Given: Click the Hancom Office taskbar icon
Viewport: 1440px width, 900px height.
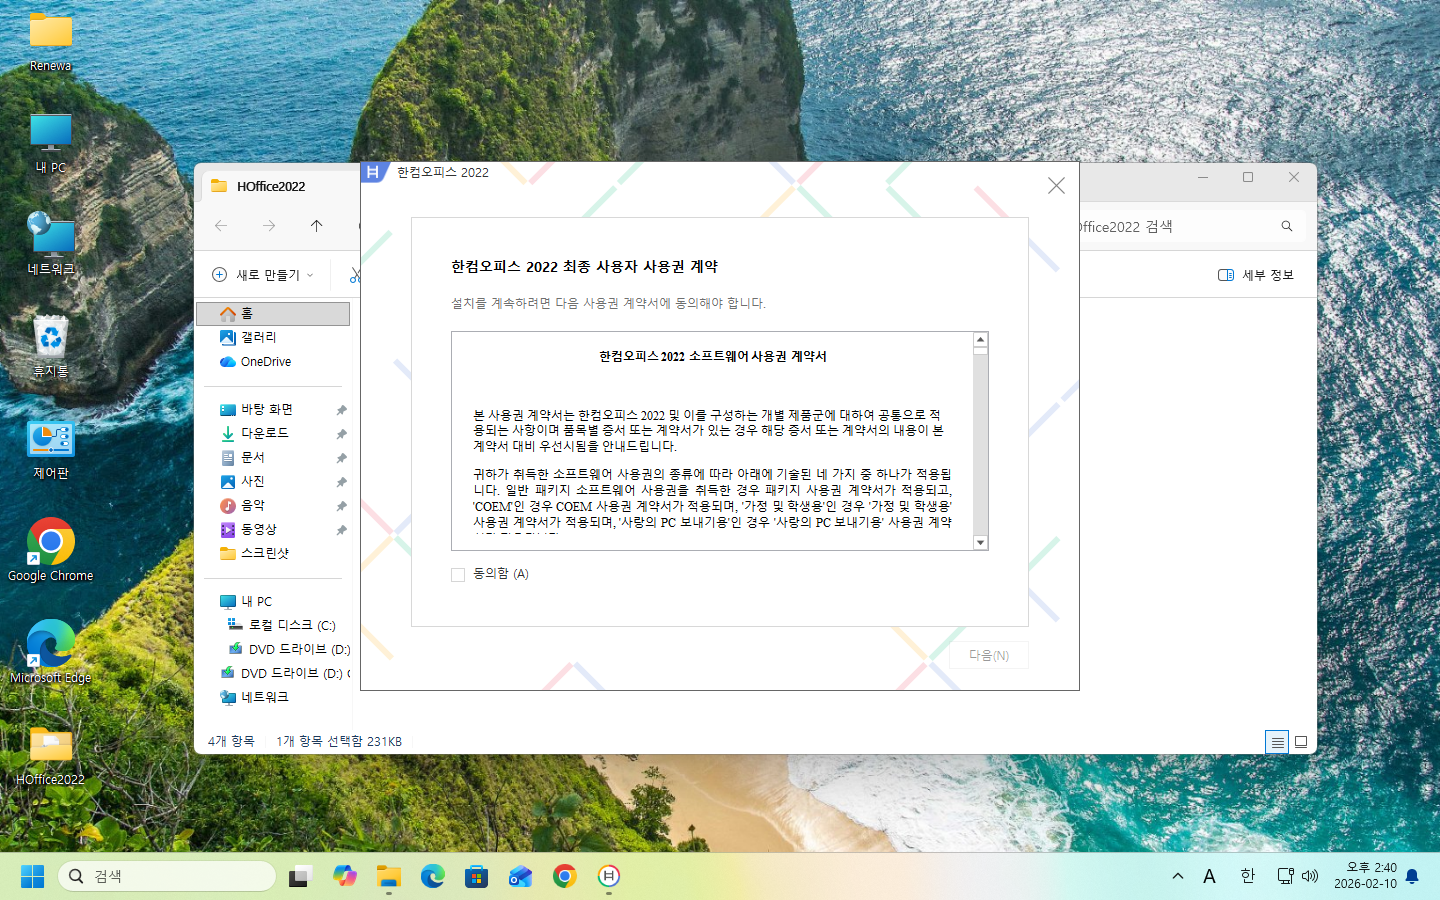Looking at the screenshot, I should pos(608,876).
